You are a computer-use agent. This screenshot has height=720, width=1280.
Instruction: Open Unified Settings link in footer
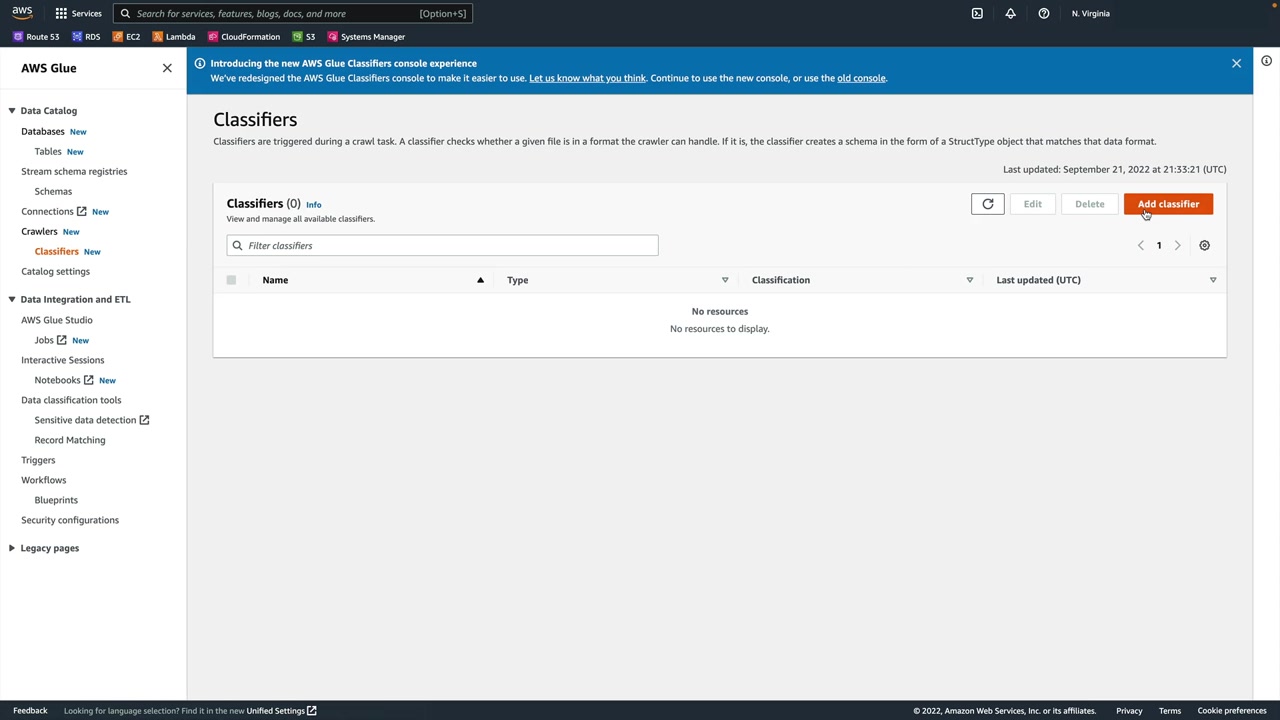point(281,711)
